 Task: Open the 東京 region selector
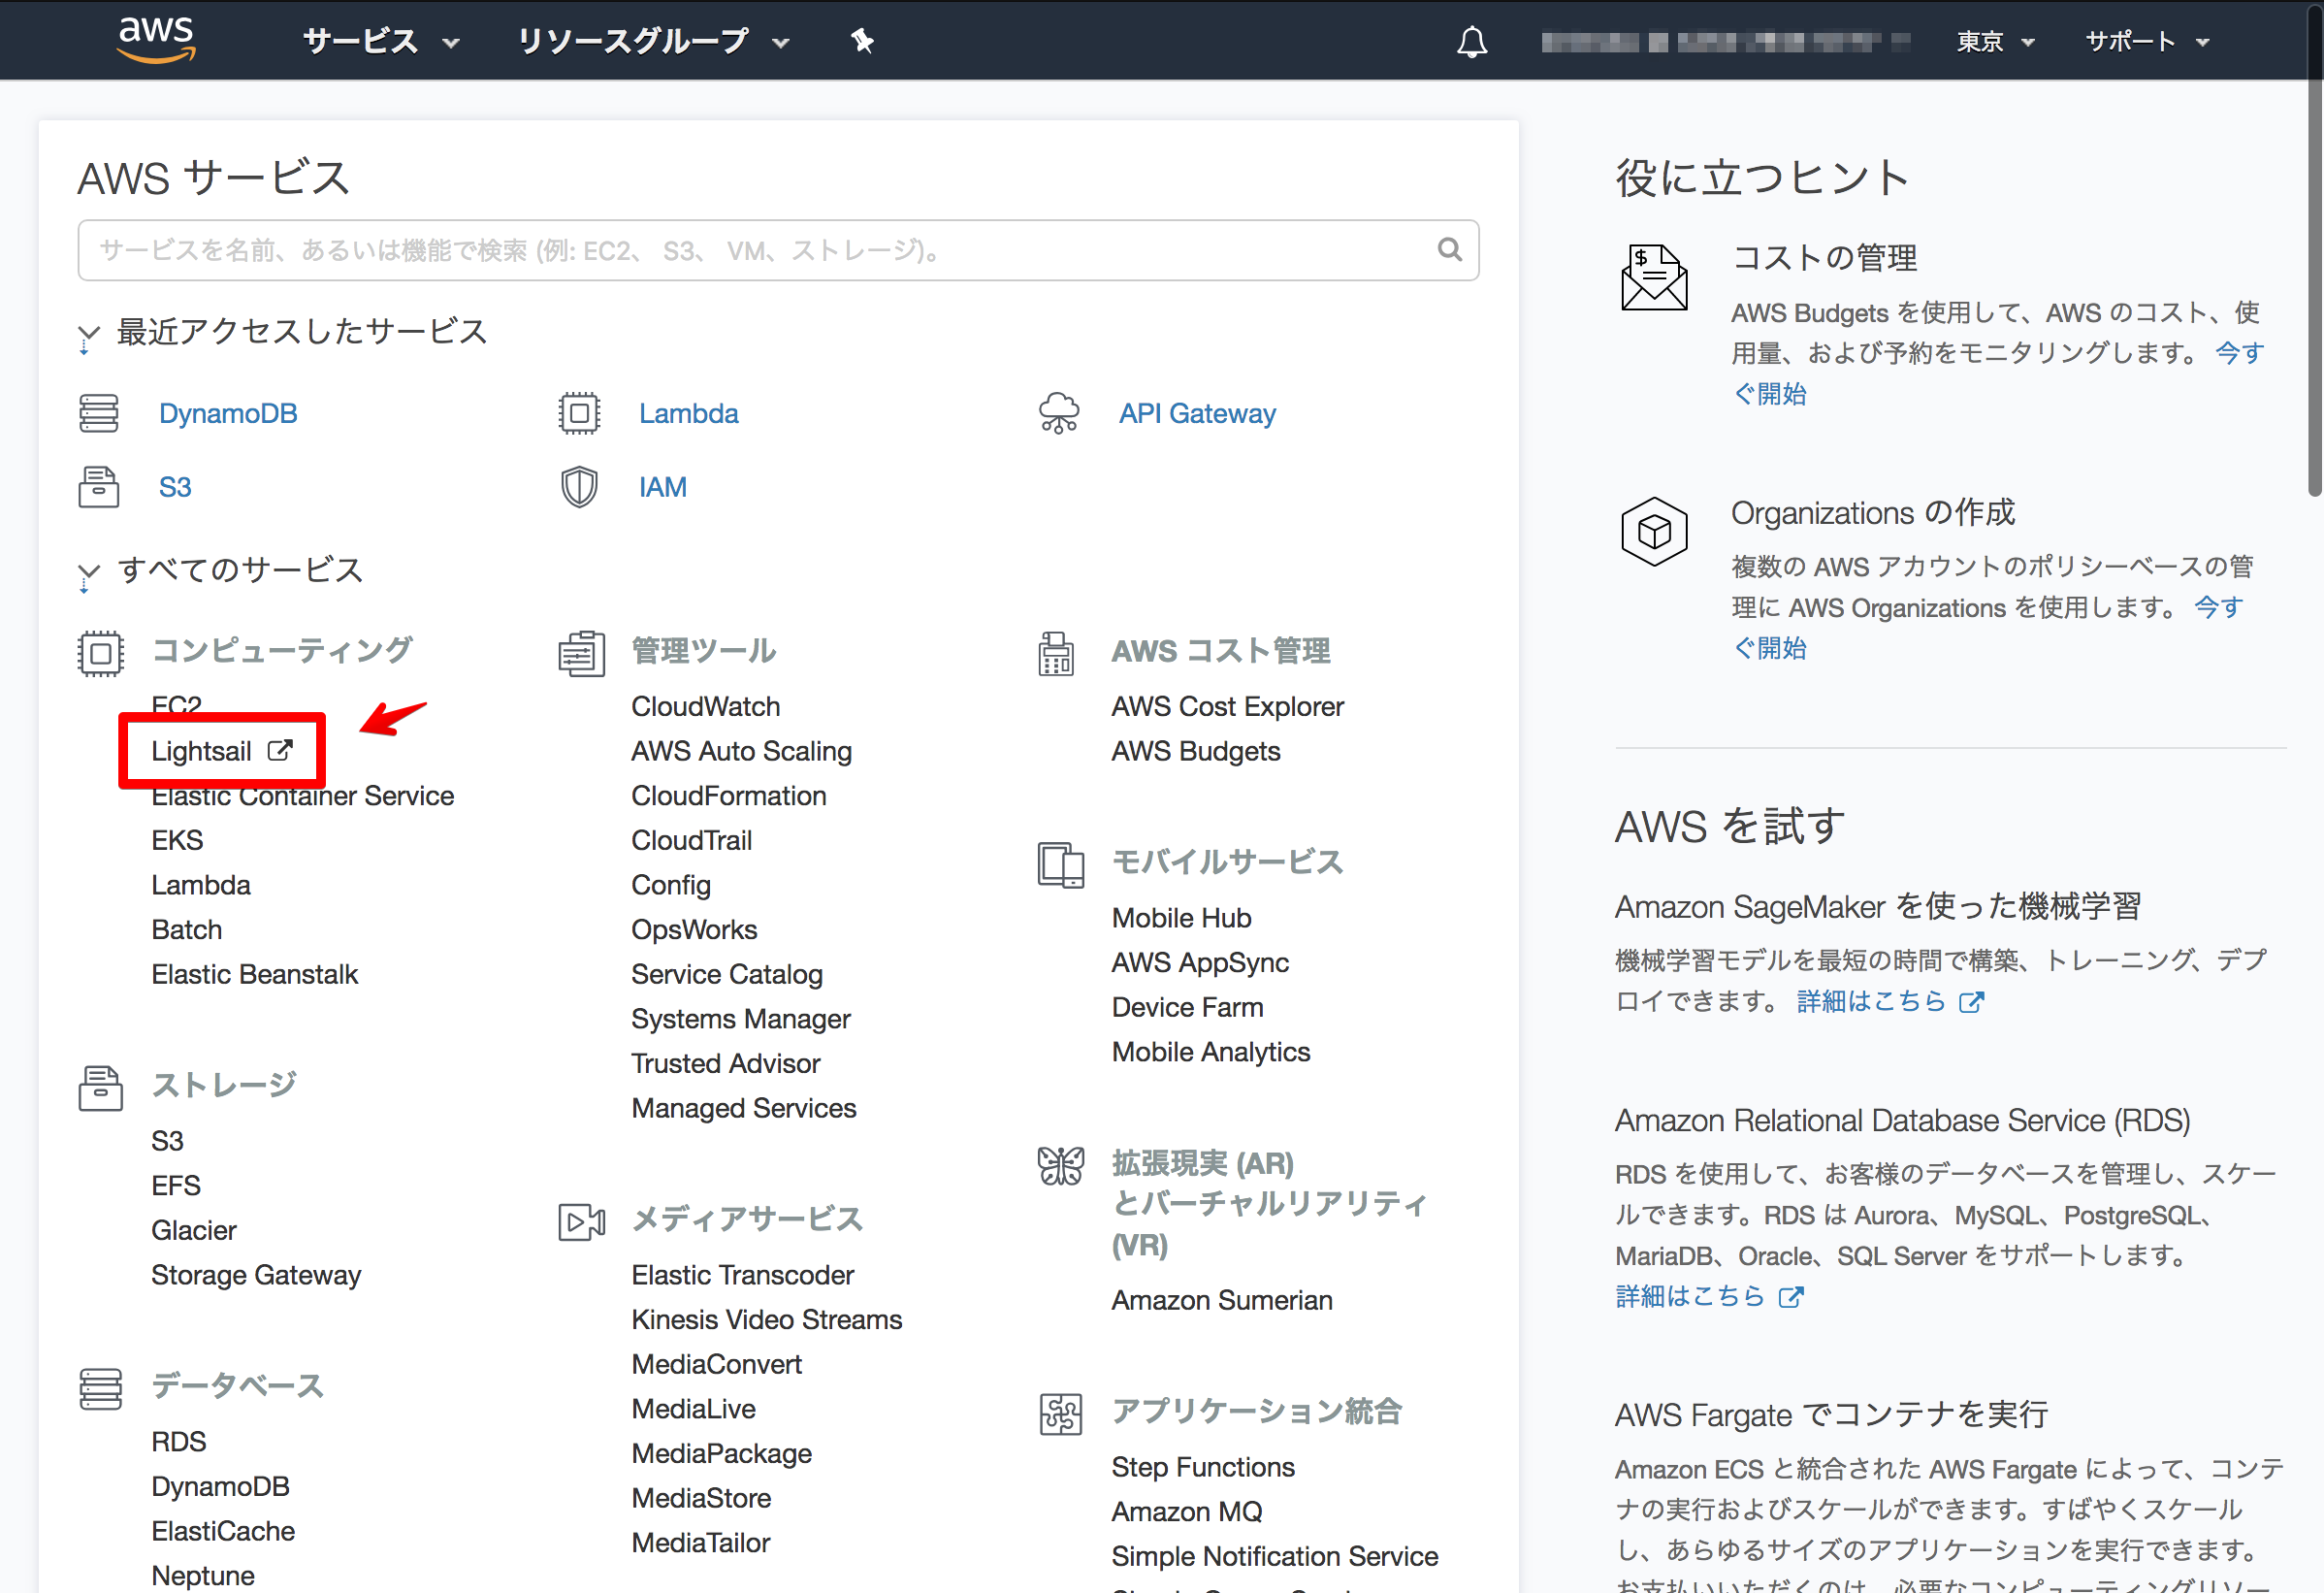coord(1995,41)
